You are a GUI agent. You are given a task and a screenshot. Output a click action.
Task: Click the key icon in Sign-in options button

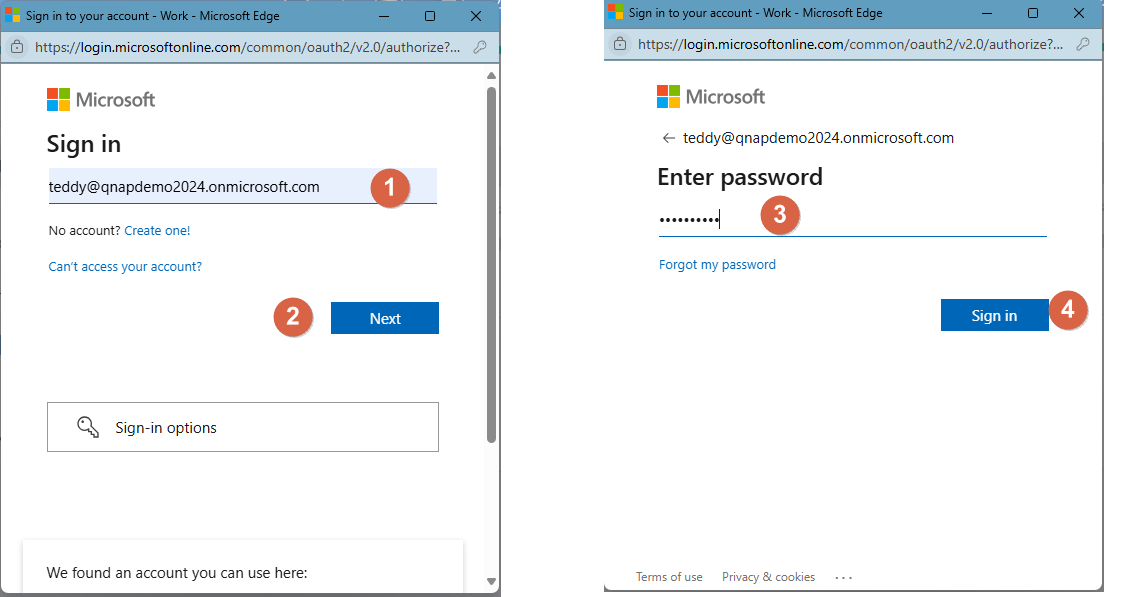click(88, 427)
